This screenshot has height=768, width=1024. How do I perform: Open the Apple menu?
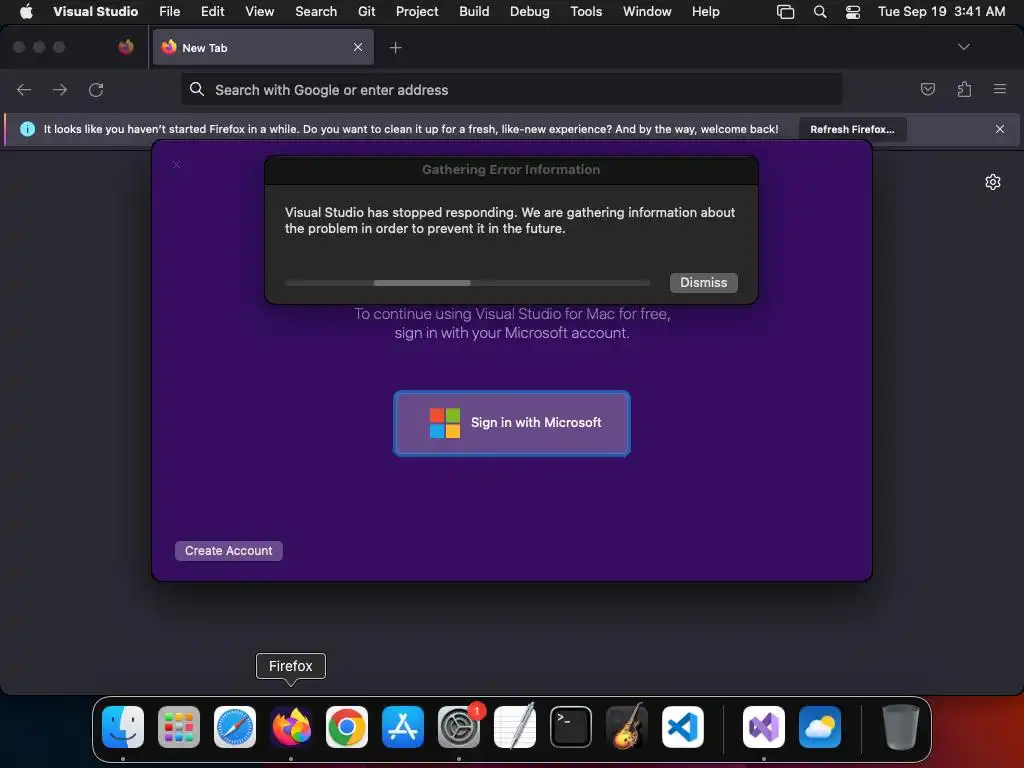26,12
